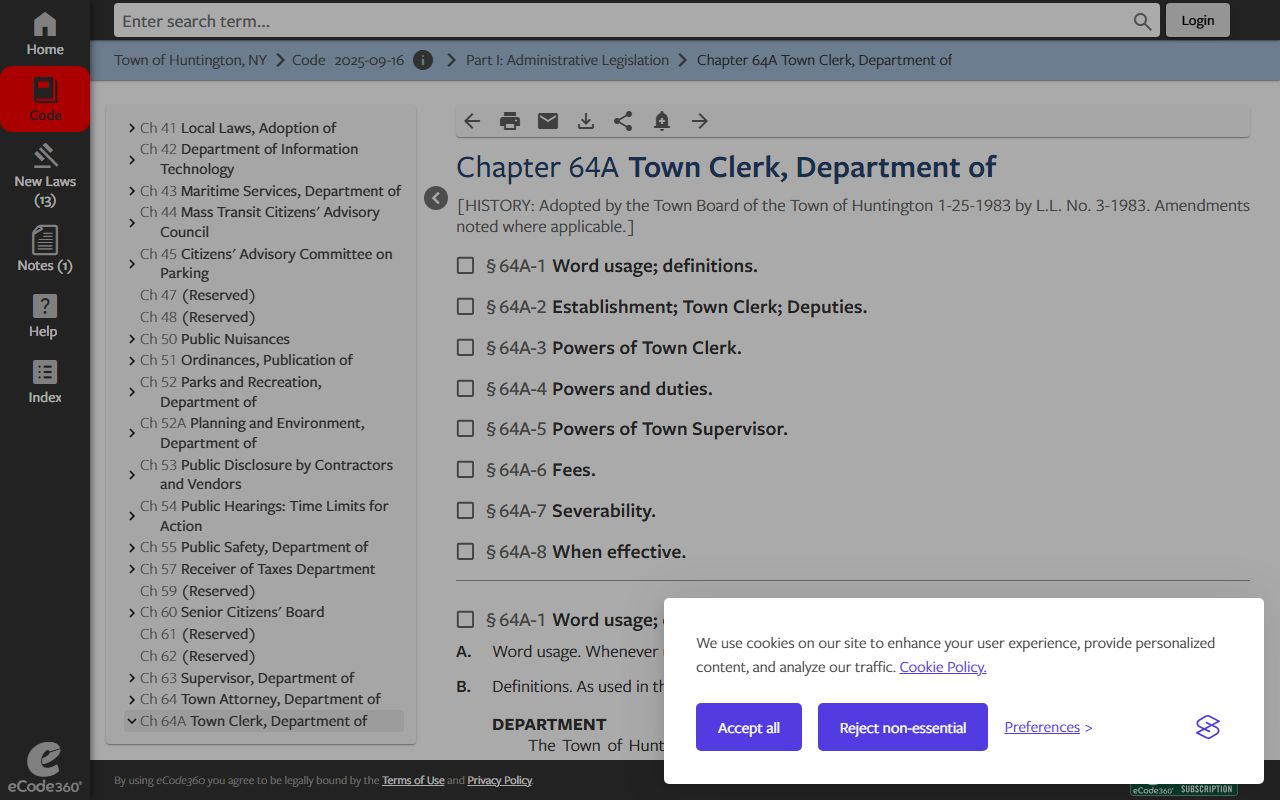This screenshot has width=1280, height=800.
Task: Email the chapter via envelope icon
Action: (x=548, y=121)
